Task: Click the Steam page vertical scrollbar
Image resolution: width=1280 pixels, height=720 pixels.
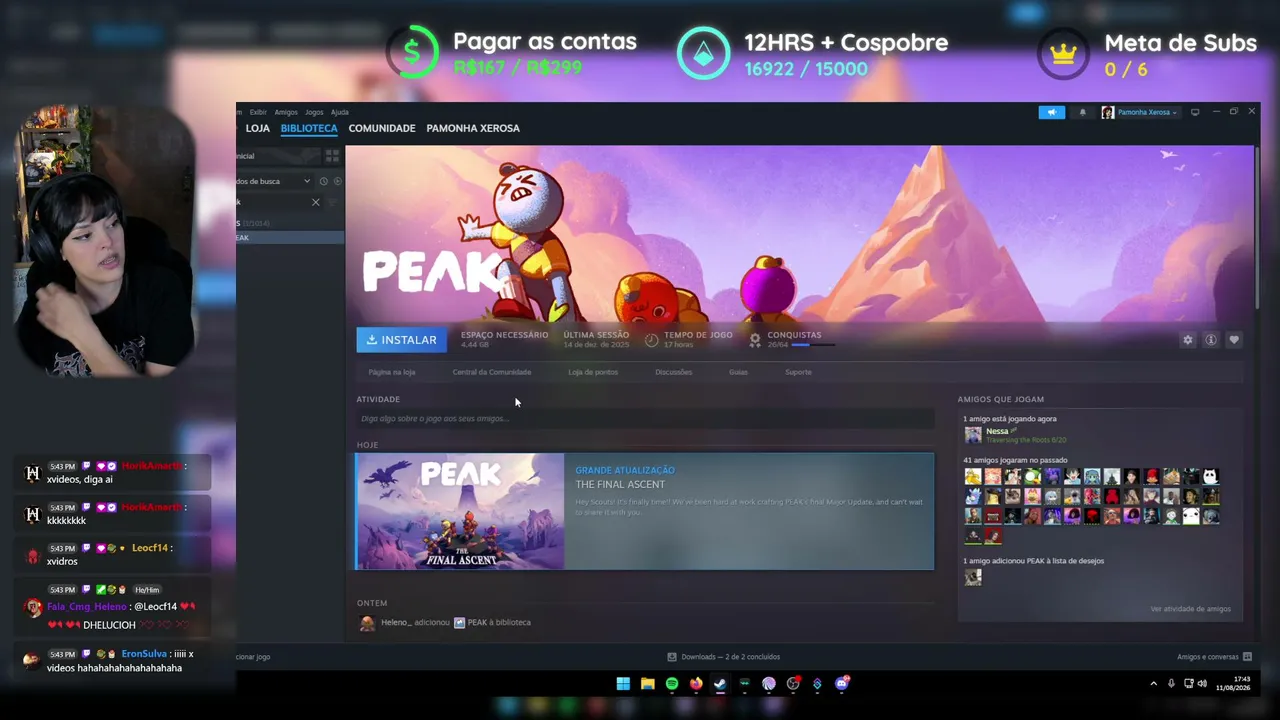Action: click(1256, 228)
